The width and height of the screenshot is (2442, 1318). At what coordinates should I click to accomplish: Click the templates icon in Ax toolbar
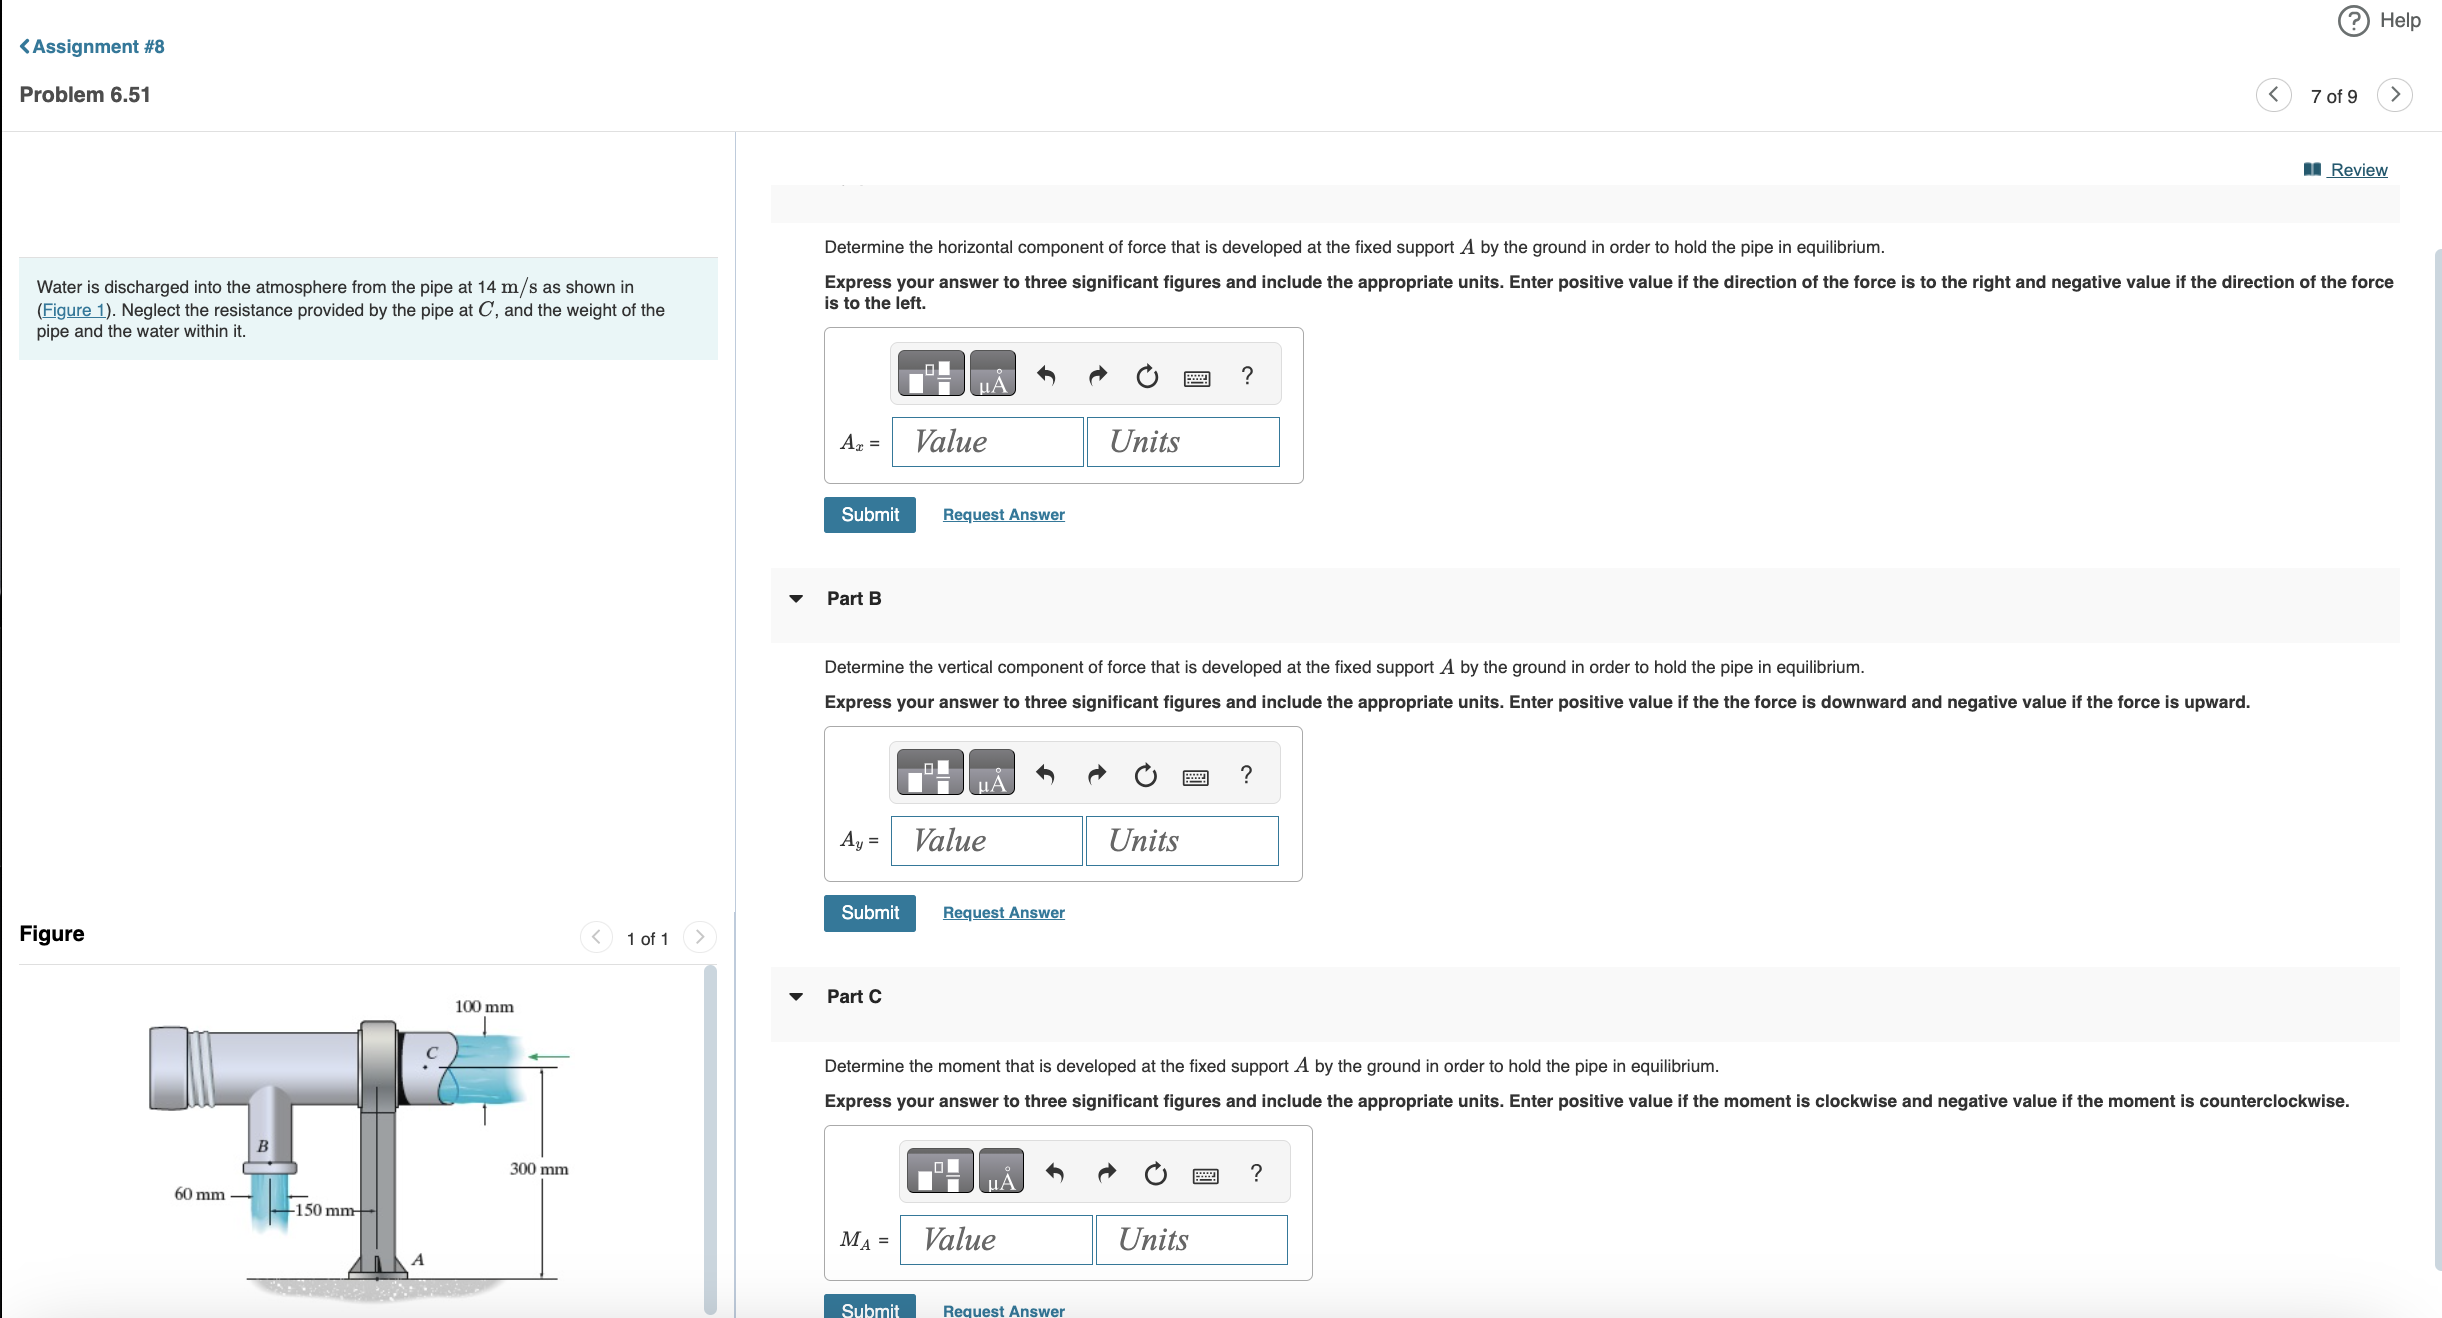(930, 375)
